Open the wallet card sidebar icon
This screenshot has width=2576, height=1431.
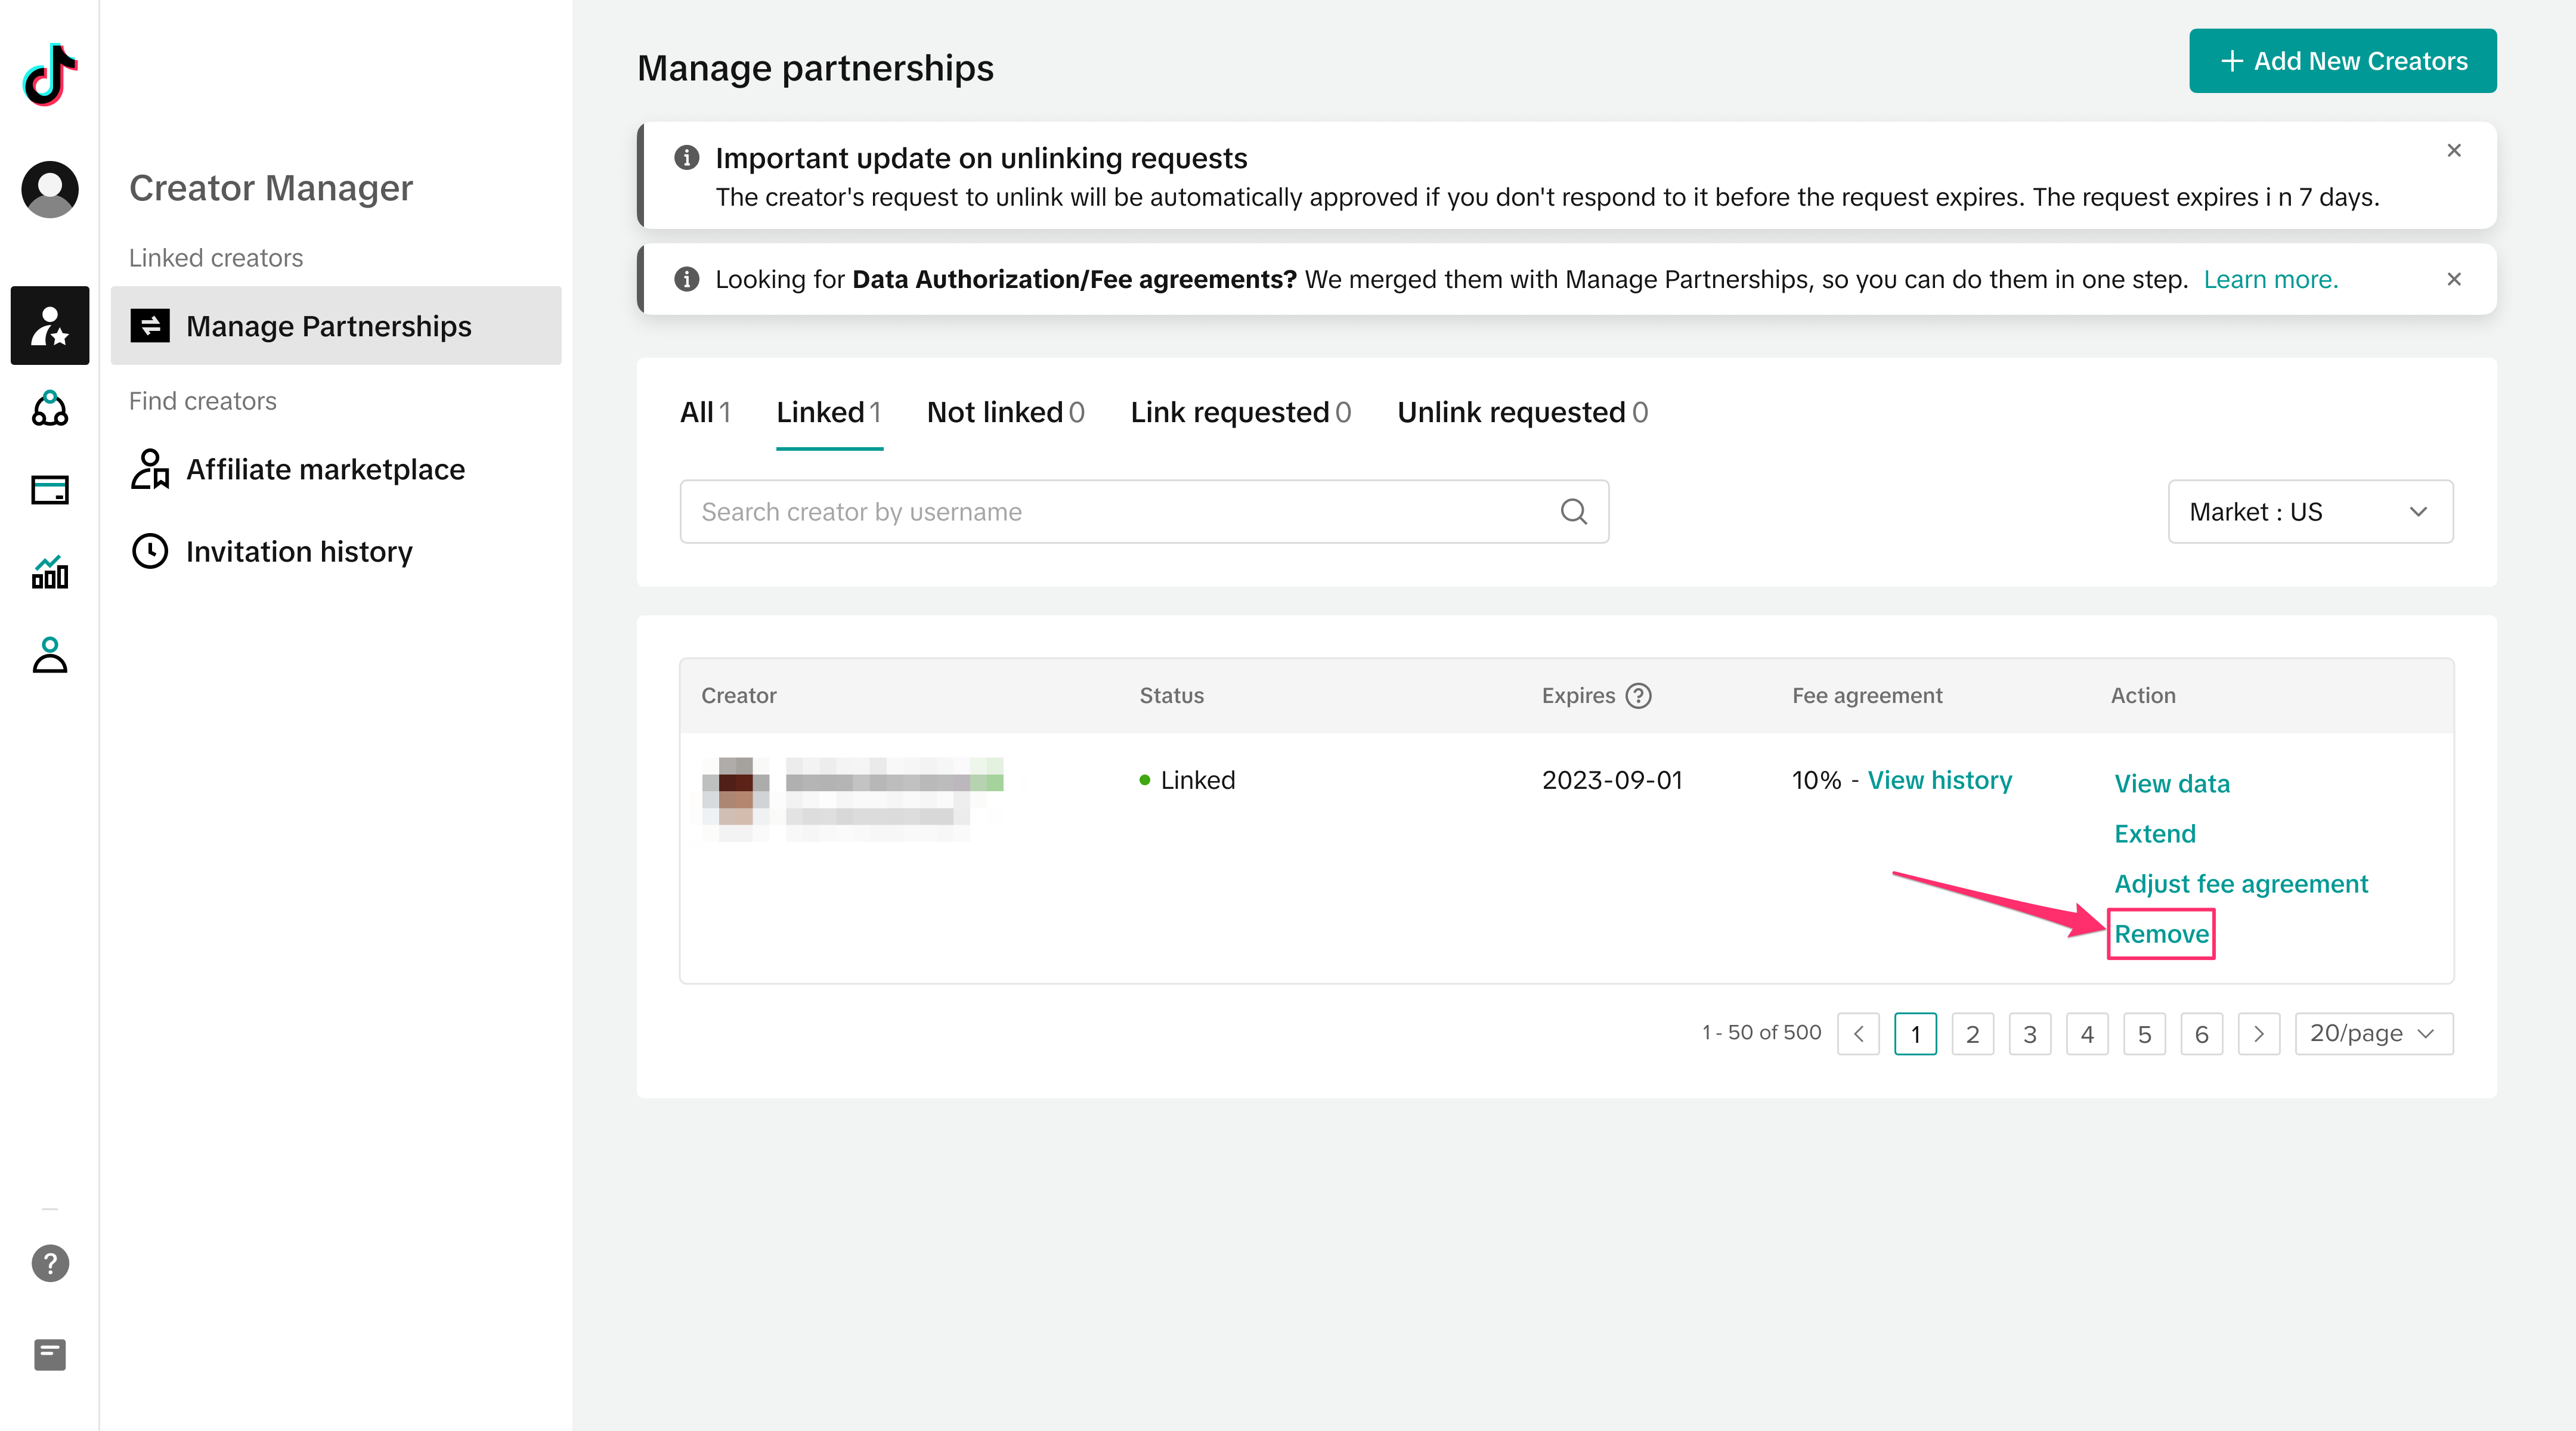pos(49,490)
